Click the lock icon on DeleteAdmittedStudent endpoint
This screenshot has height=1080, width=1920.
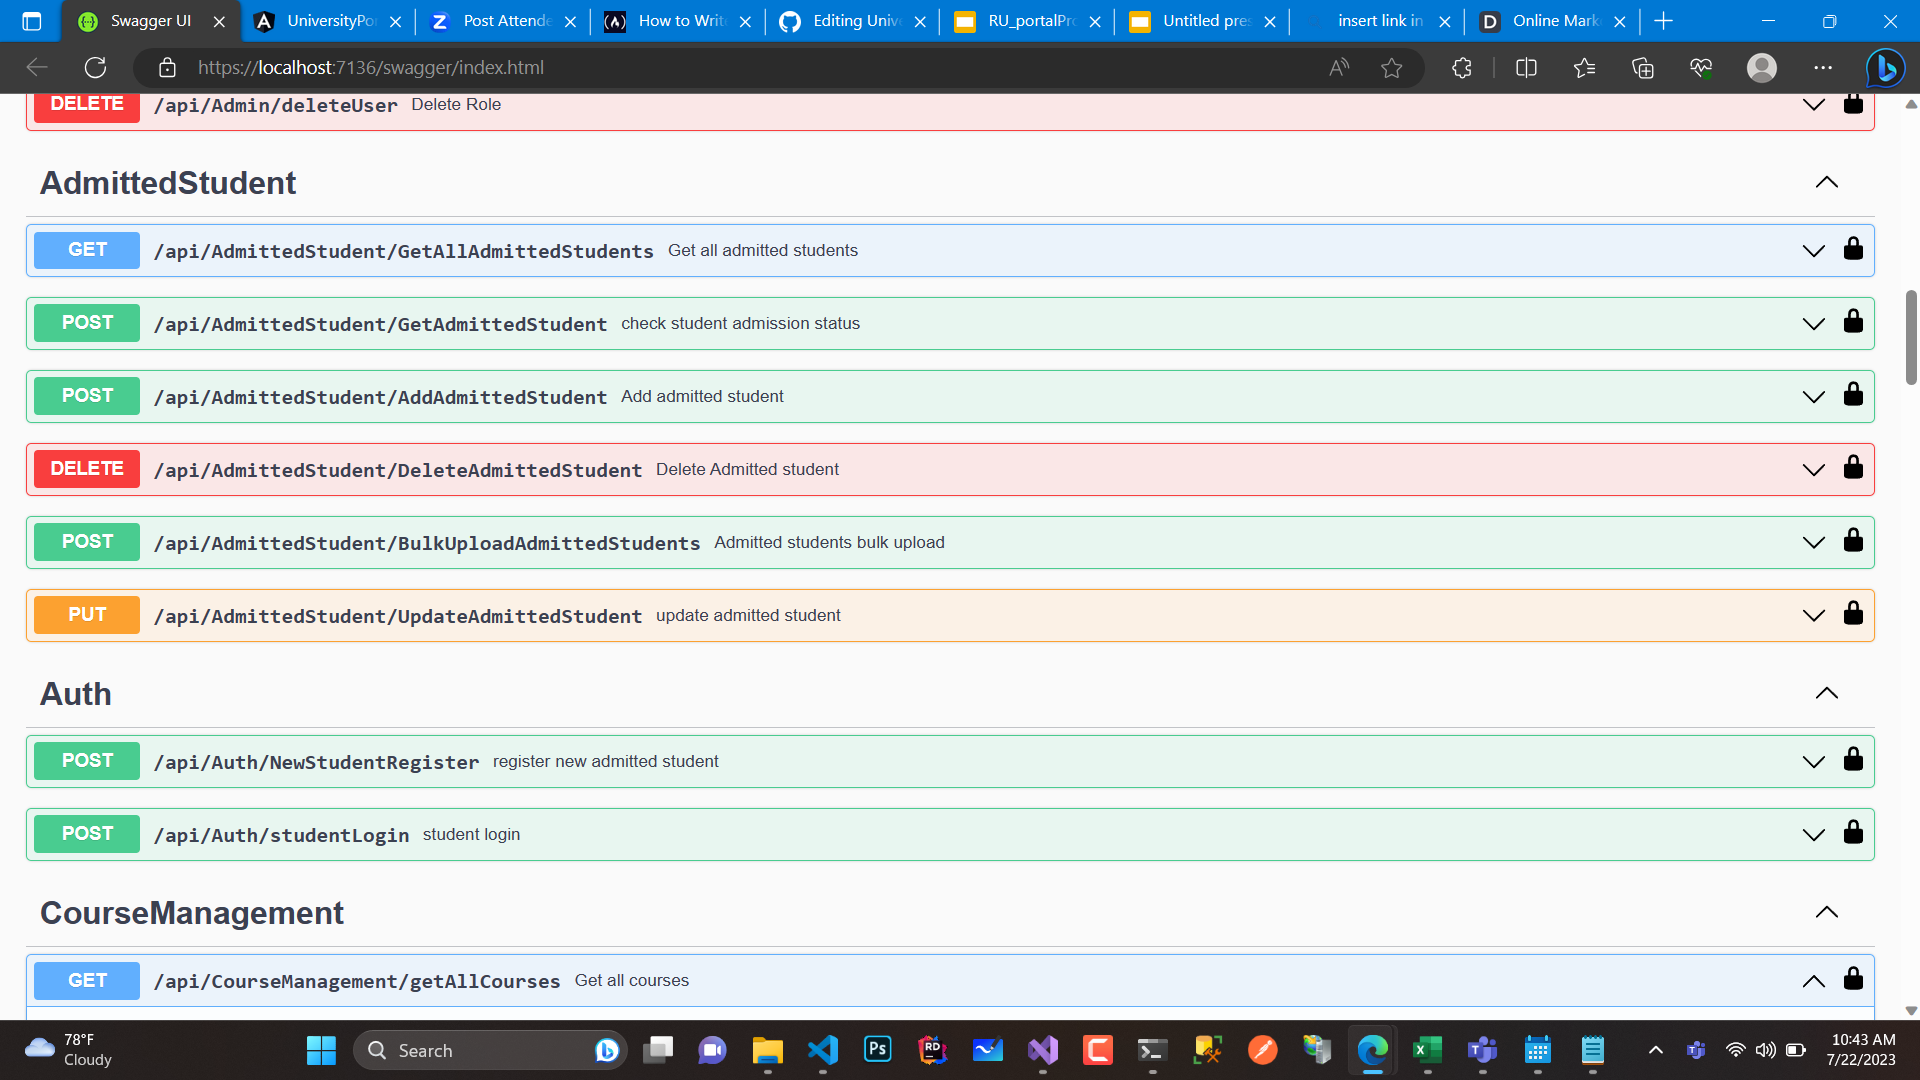click(x=1853, y=467)
